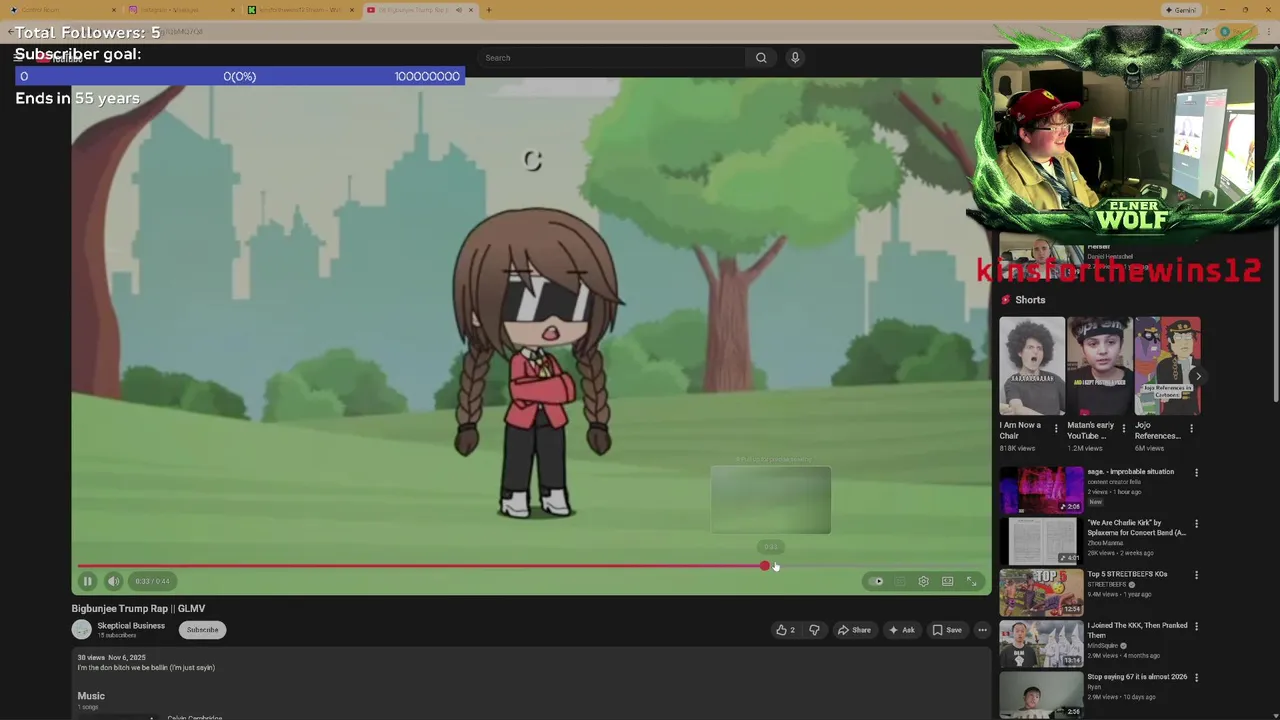Open a new browser tab with plus
Viewport: 1280px width, 720px height.
[x=489, y=10]
